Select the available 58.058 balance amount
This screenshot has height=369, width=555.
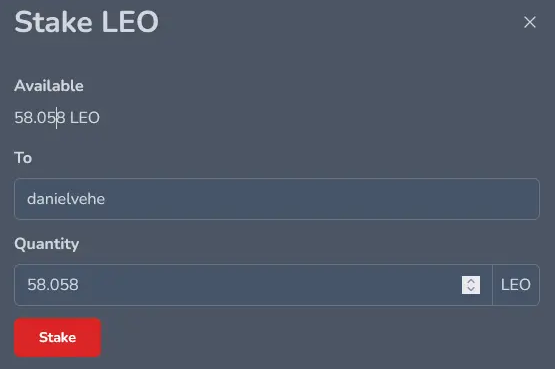[x=40, y=117]
